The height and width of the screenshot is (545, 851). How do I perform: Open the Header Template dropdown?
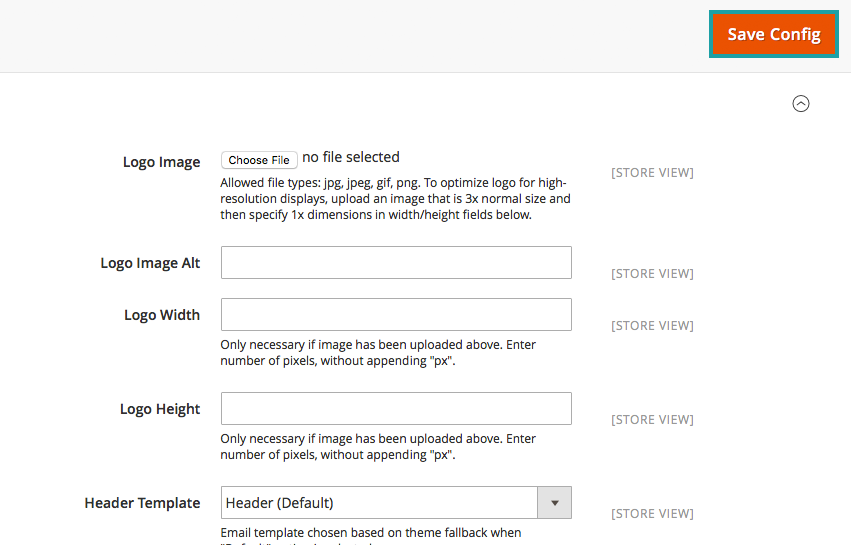(x=380, y=502)
